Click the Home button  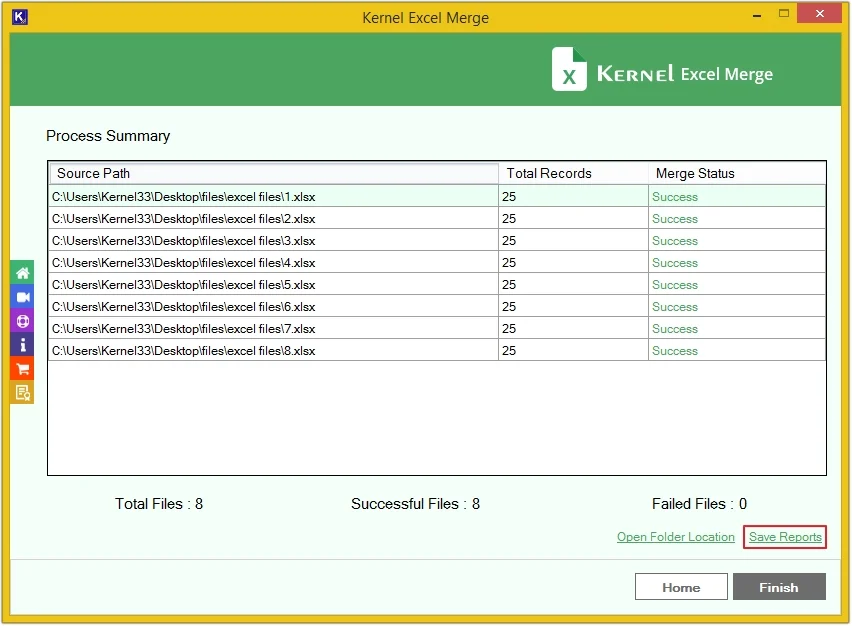681,587
